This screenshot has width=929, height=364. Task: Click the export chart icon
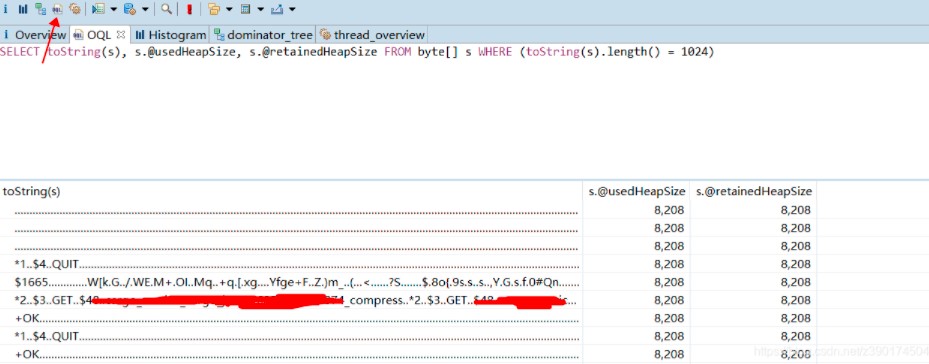pos(277,9)
